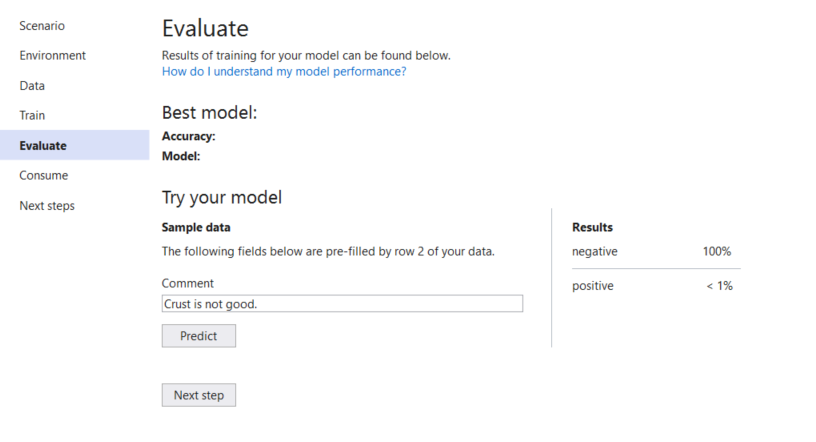Click the Accuracy label
Screen dimensions: 816x442
tap(188, 136)
